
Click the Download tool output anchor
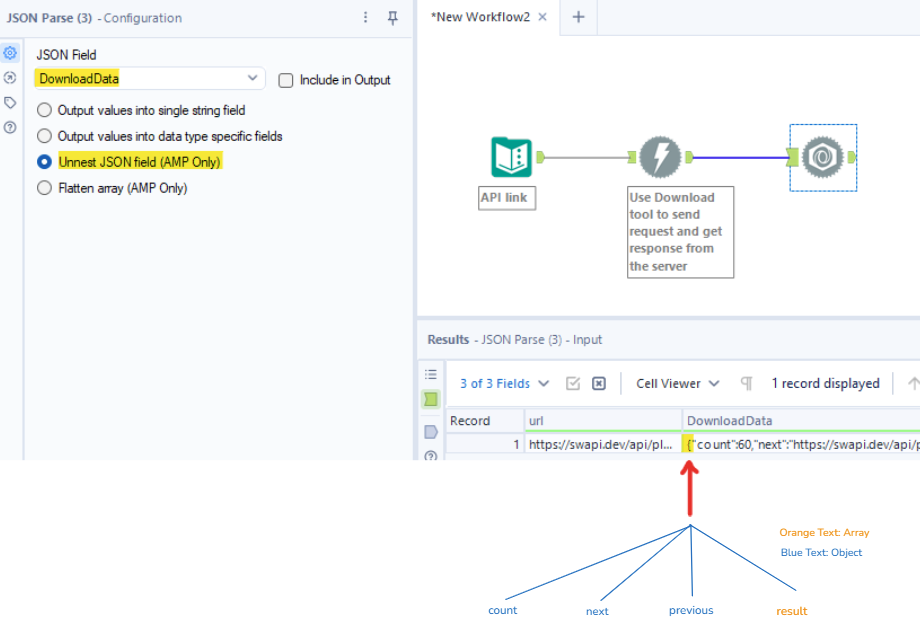coord(689,157)
